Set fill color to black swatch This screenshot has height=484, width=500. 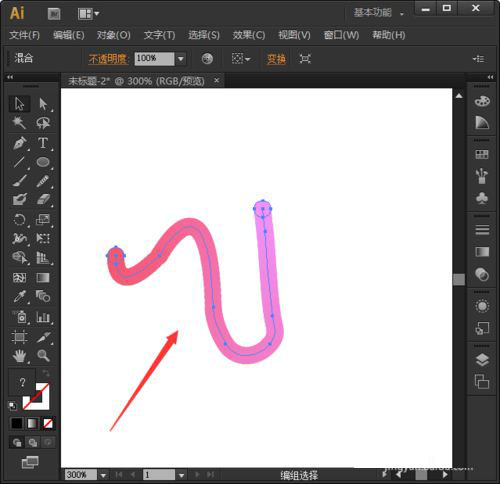click(17, 423)
